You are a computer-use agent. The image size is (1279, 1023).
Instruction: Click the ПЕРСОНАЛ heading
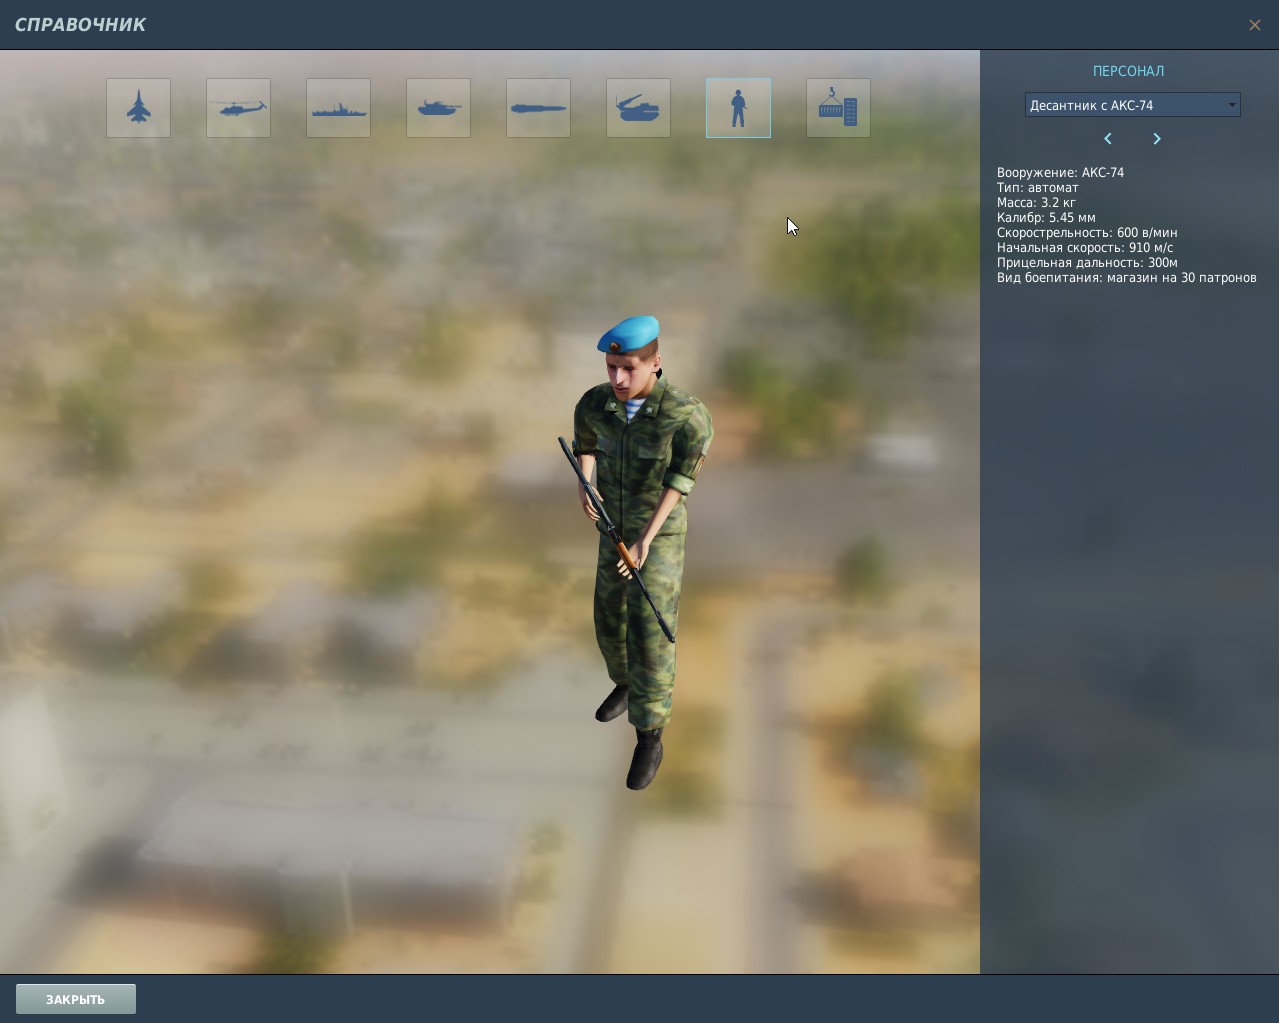pyautogui.click(x=1128, y=71)
